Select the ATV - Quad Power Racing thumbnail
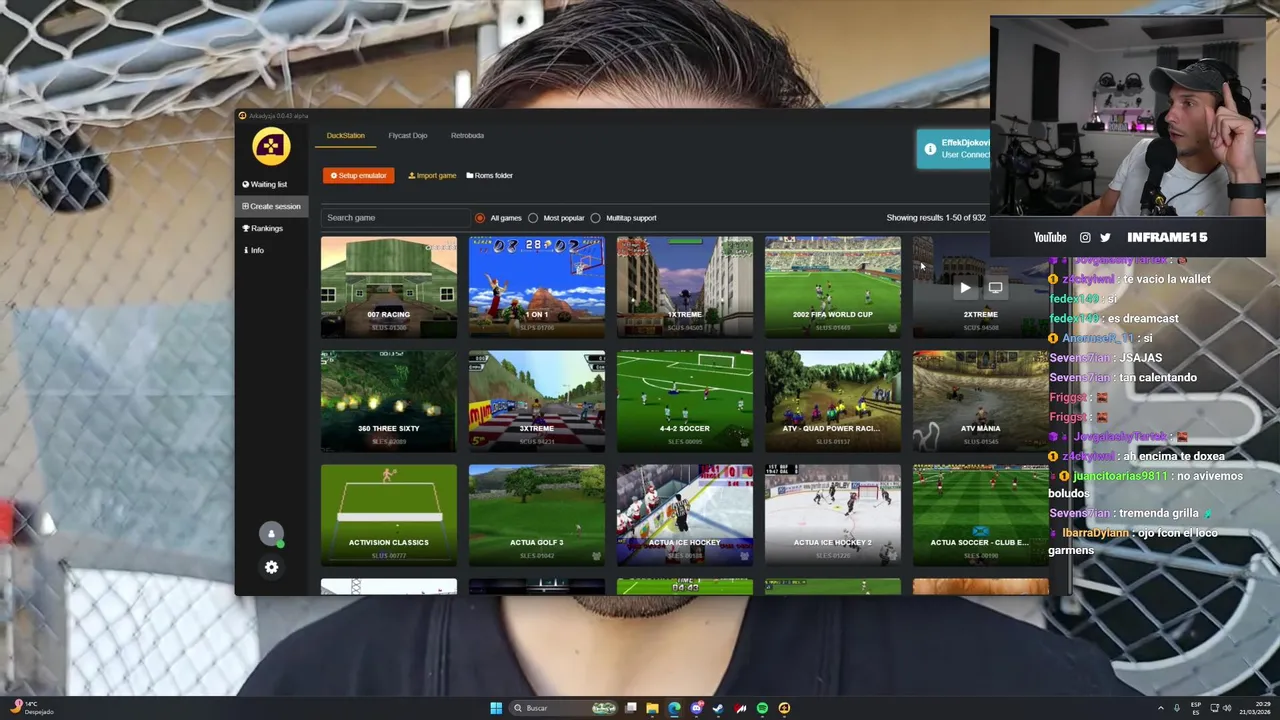 click(x=833, y=401)
